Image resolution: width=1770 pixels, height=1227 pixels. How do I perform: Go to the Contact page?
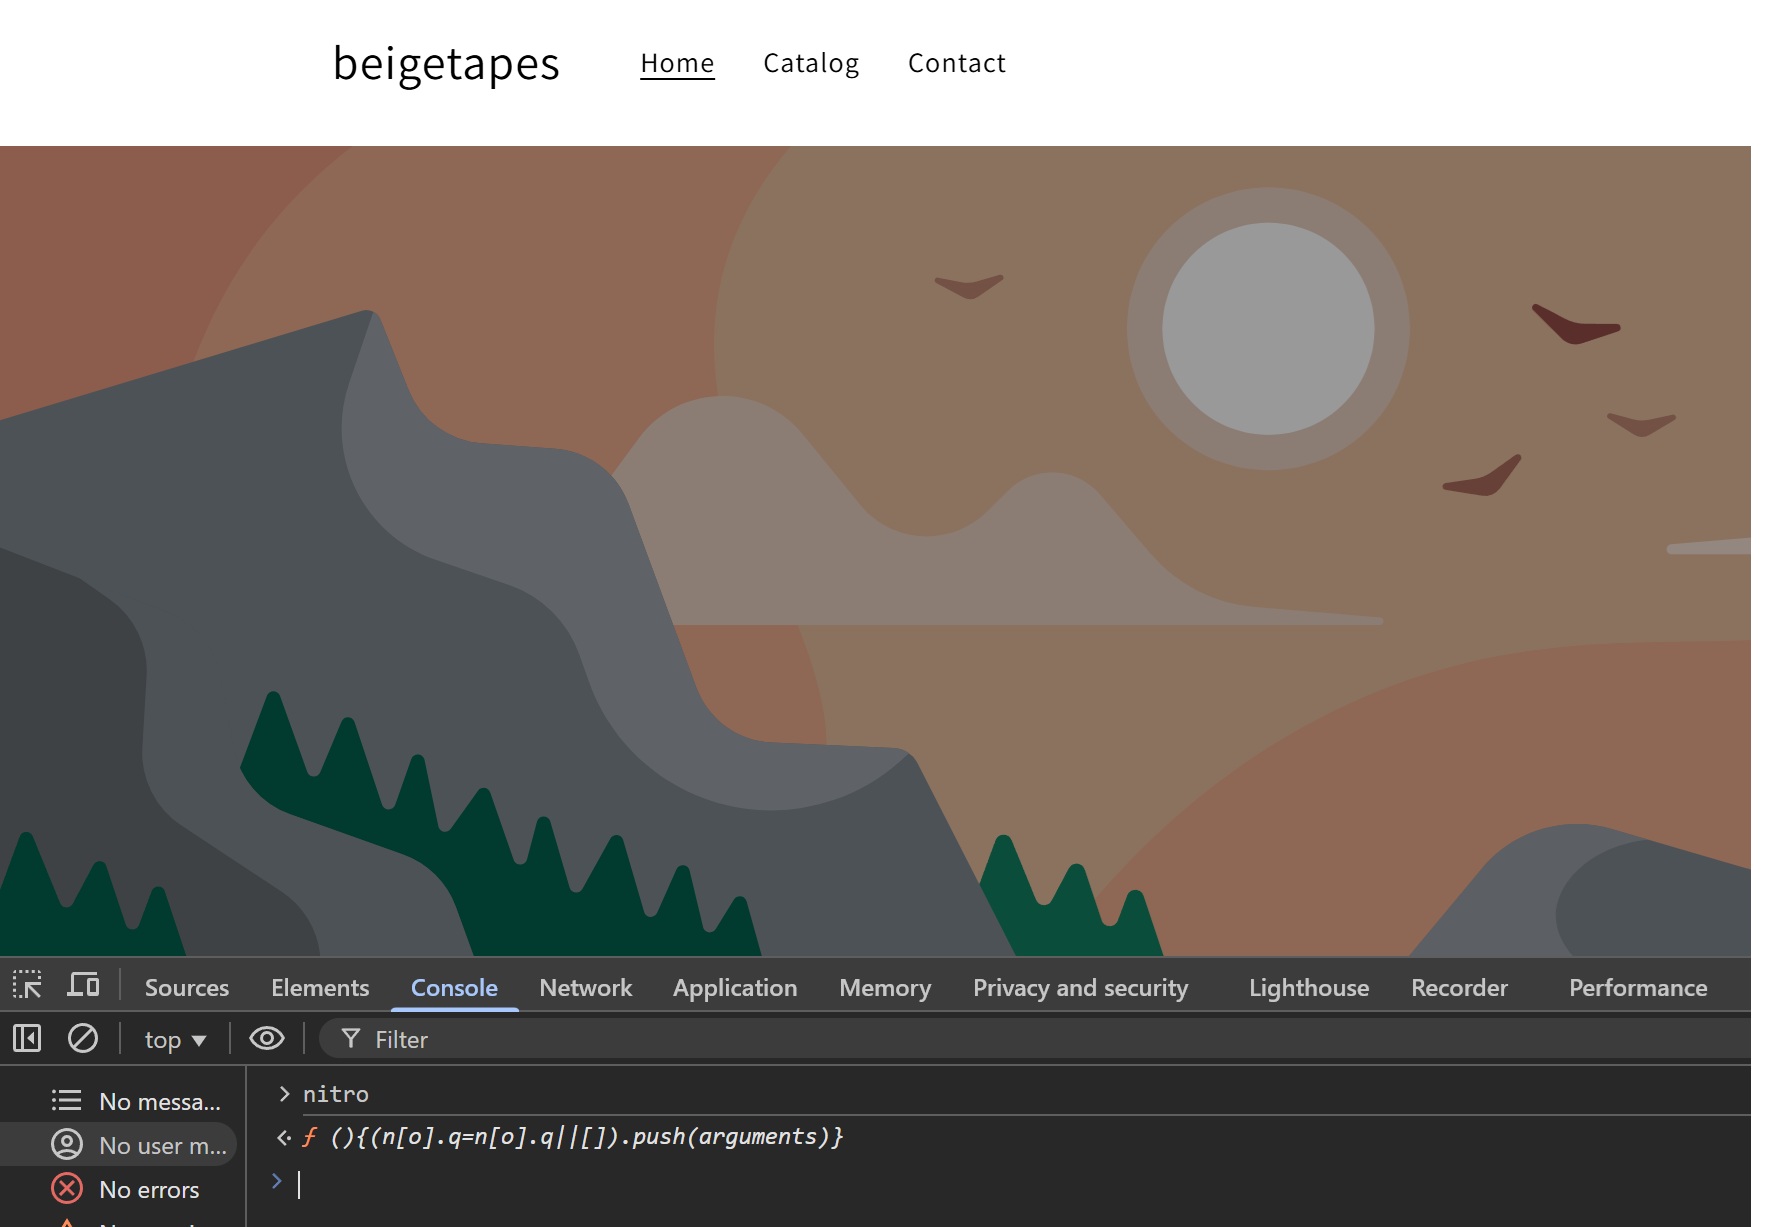pos(956,63)
